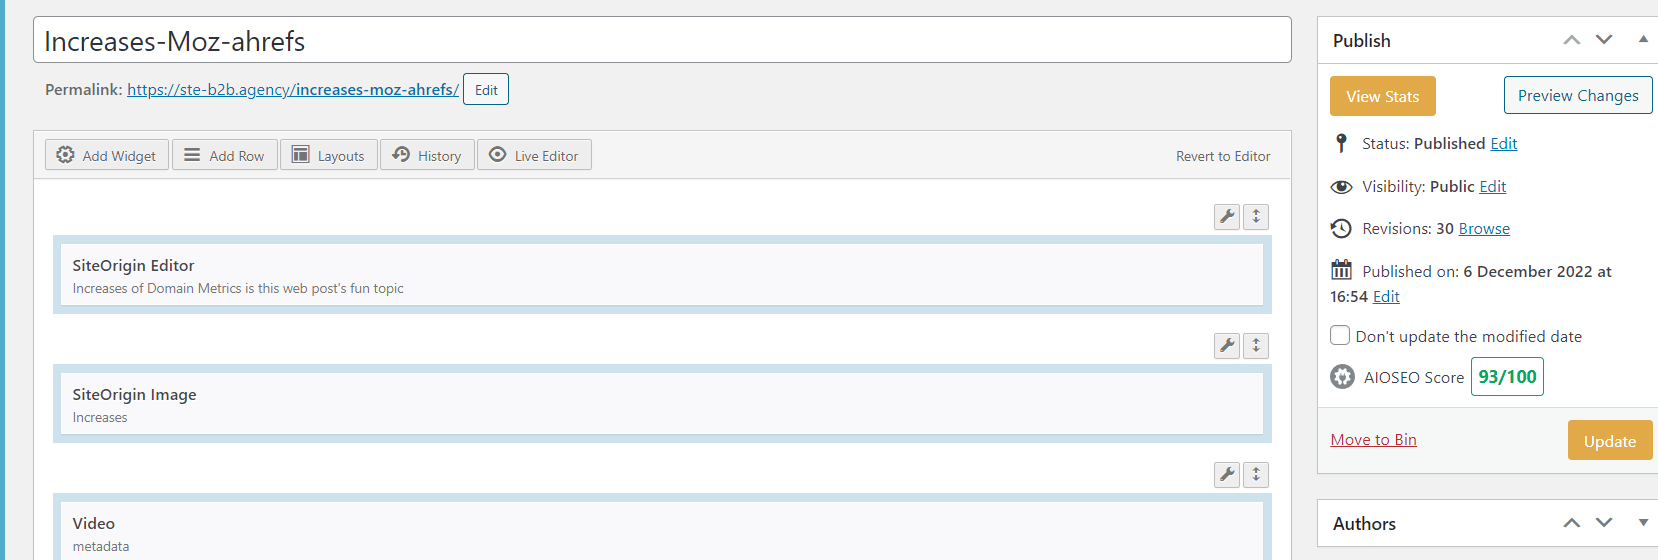The width and height of the screenshot is (1658, 560).
Task: Open the Layouts panel
Action: coord(328,155)
